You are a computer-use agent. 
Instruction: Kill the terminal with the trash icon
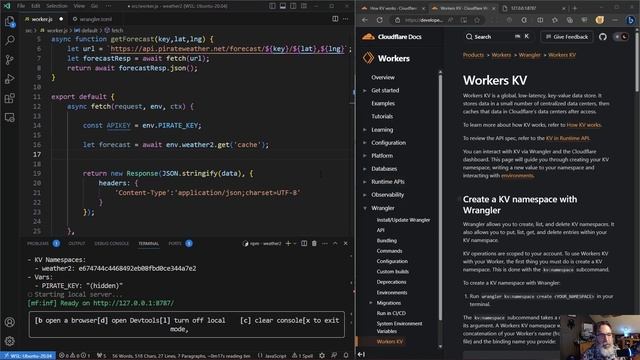tap(314, 243)
